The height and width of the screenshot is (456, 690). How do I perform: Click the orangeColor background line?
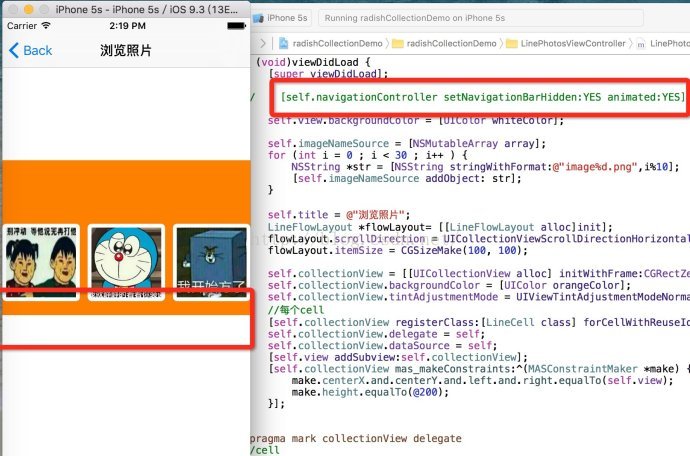point(449,285)
